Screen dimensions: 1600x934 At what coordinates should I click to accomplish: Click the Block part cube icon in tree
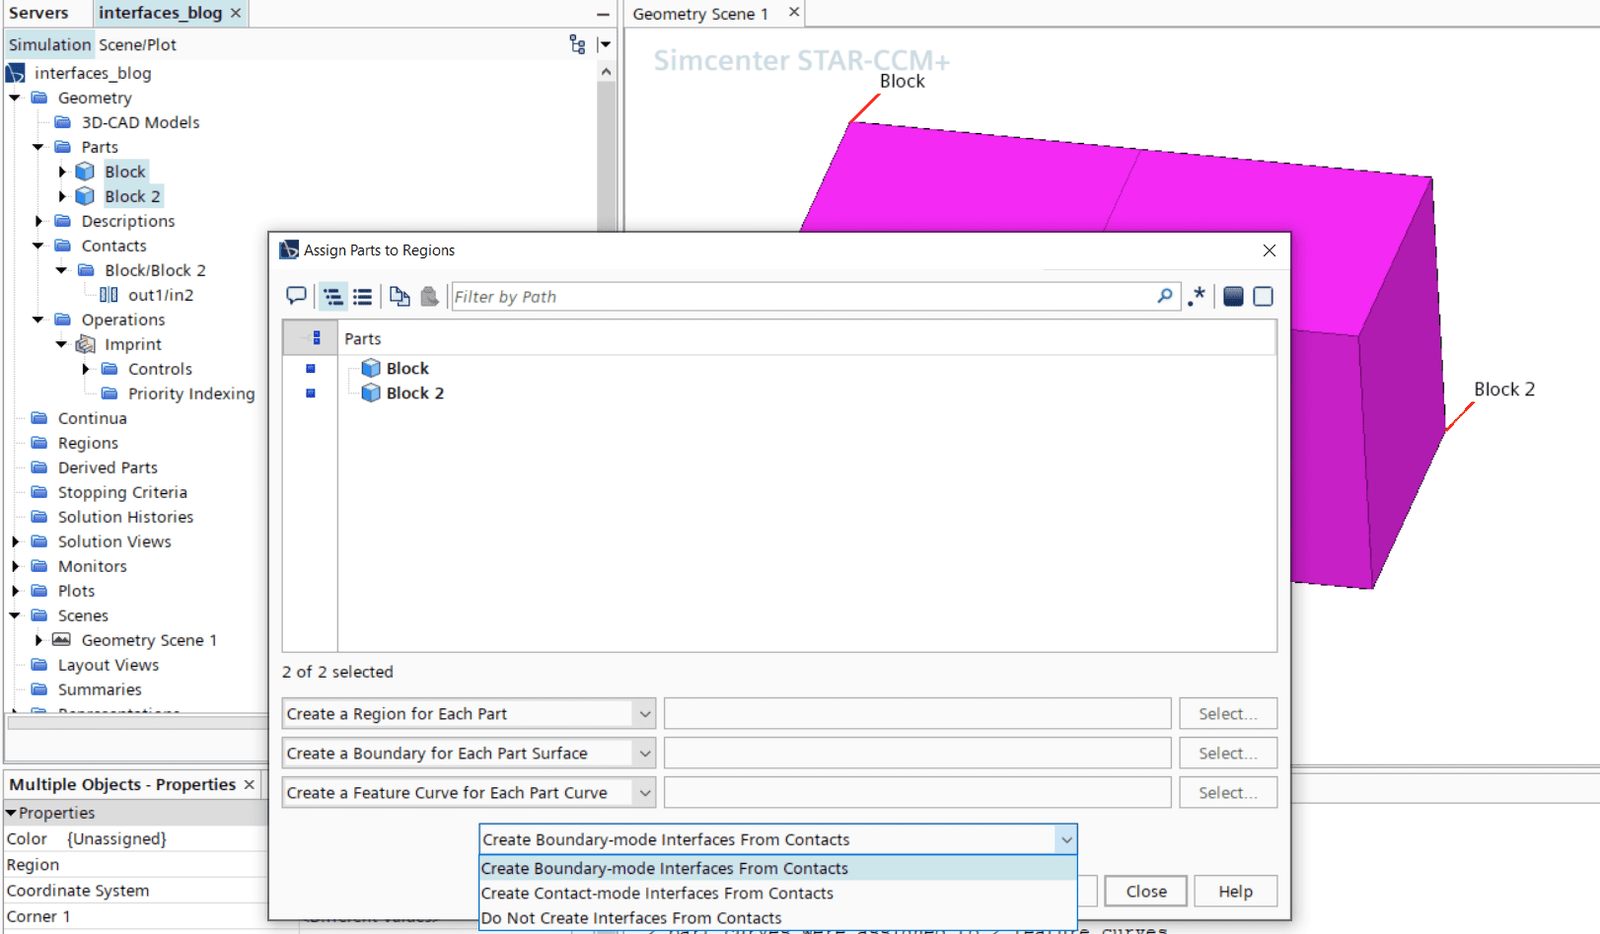click(85, 172)
